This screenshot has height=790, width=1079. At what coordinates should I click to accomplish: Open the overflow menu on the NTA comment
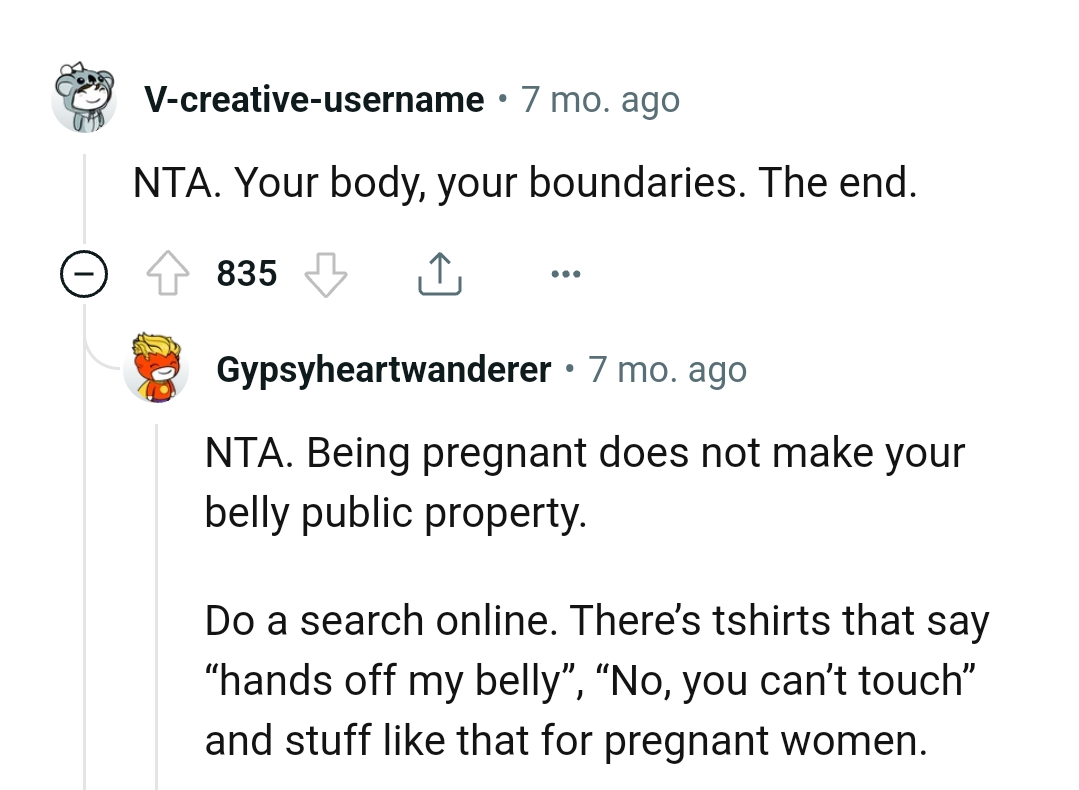(x=566, y=272)
